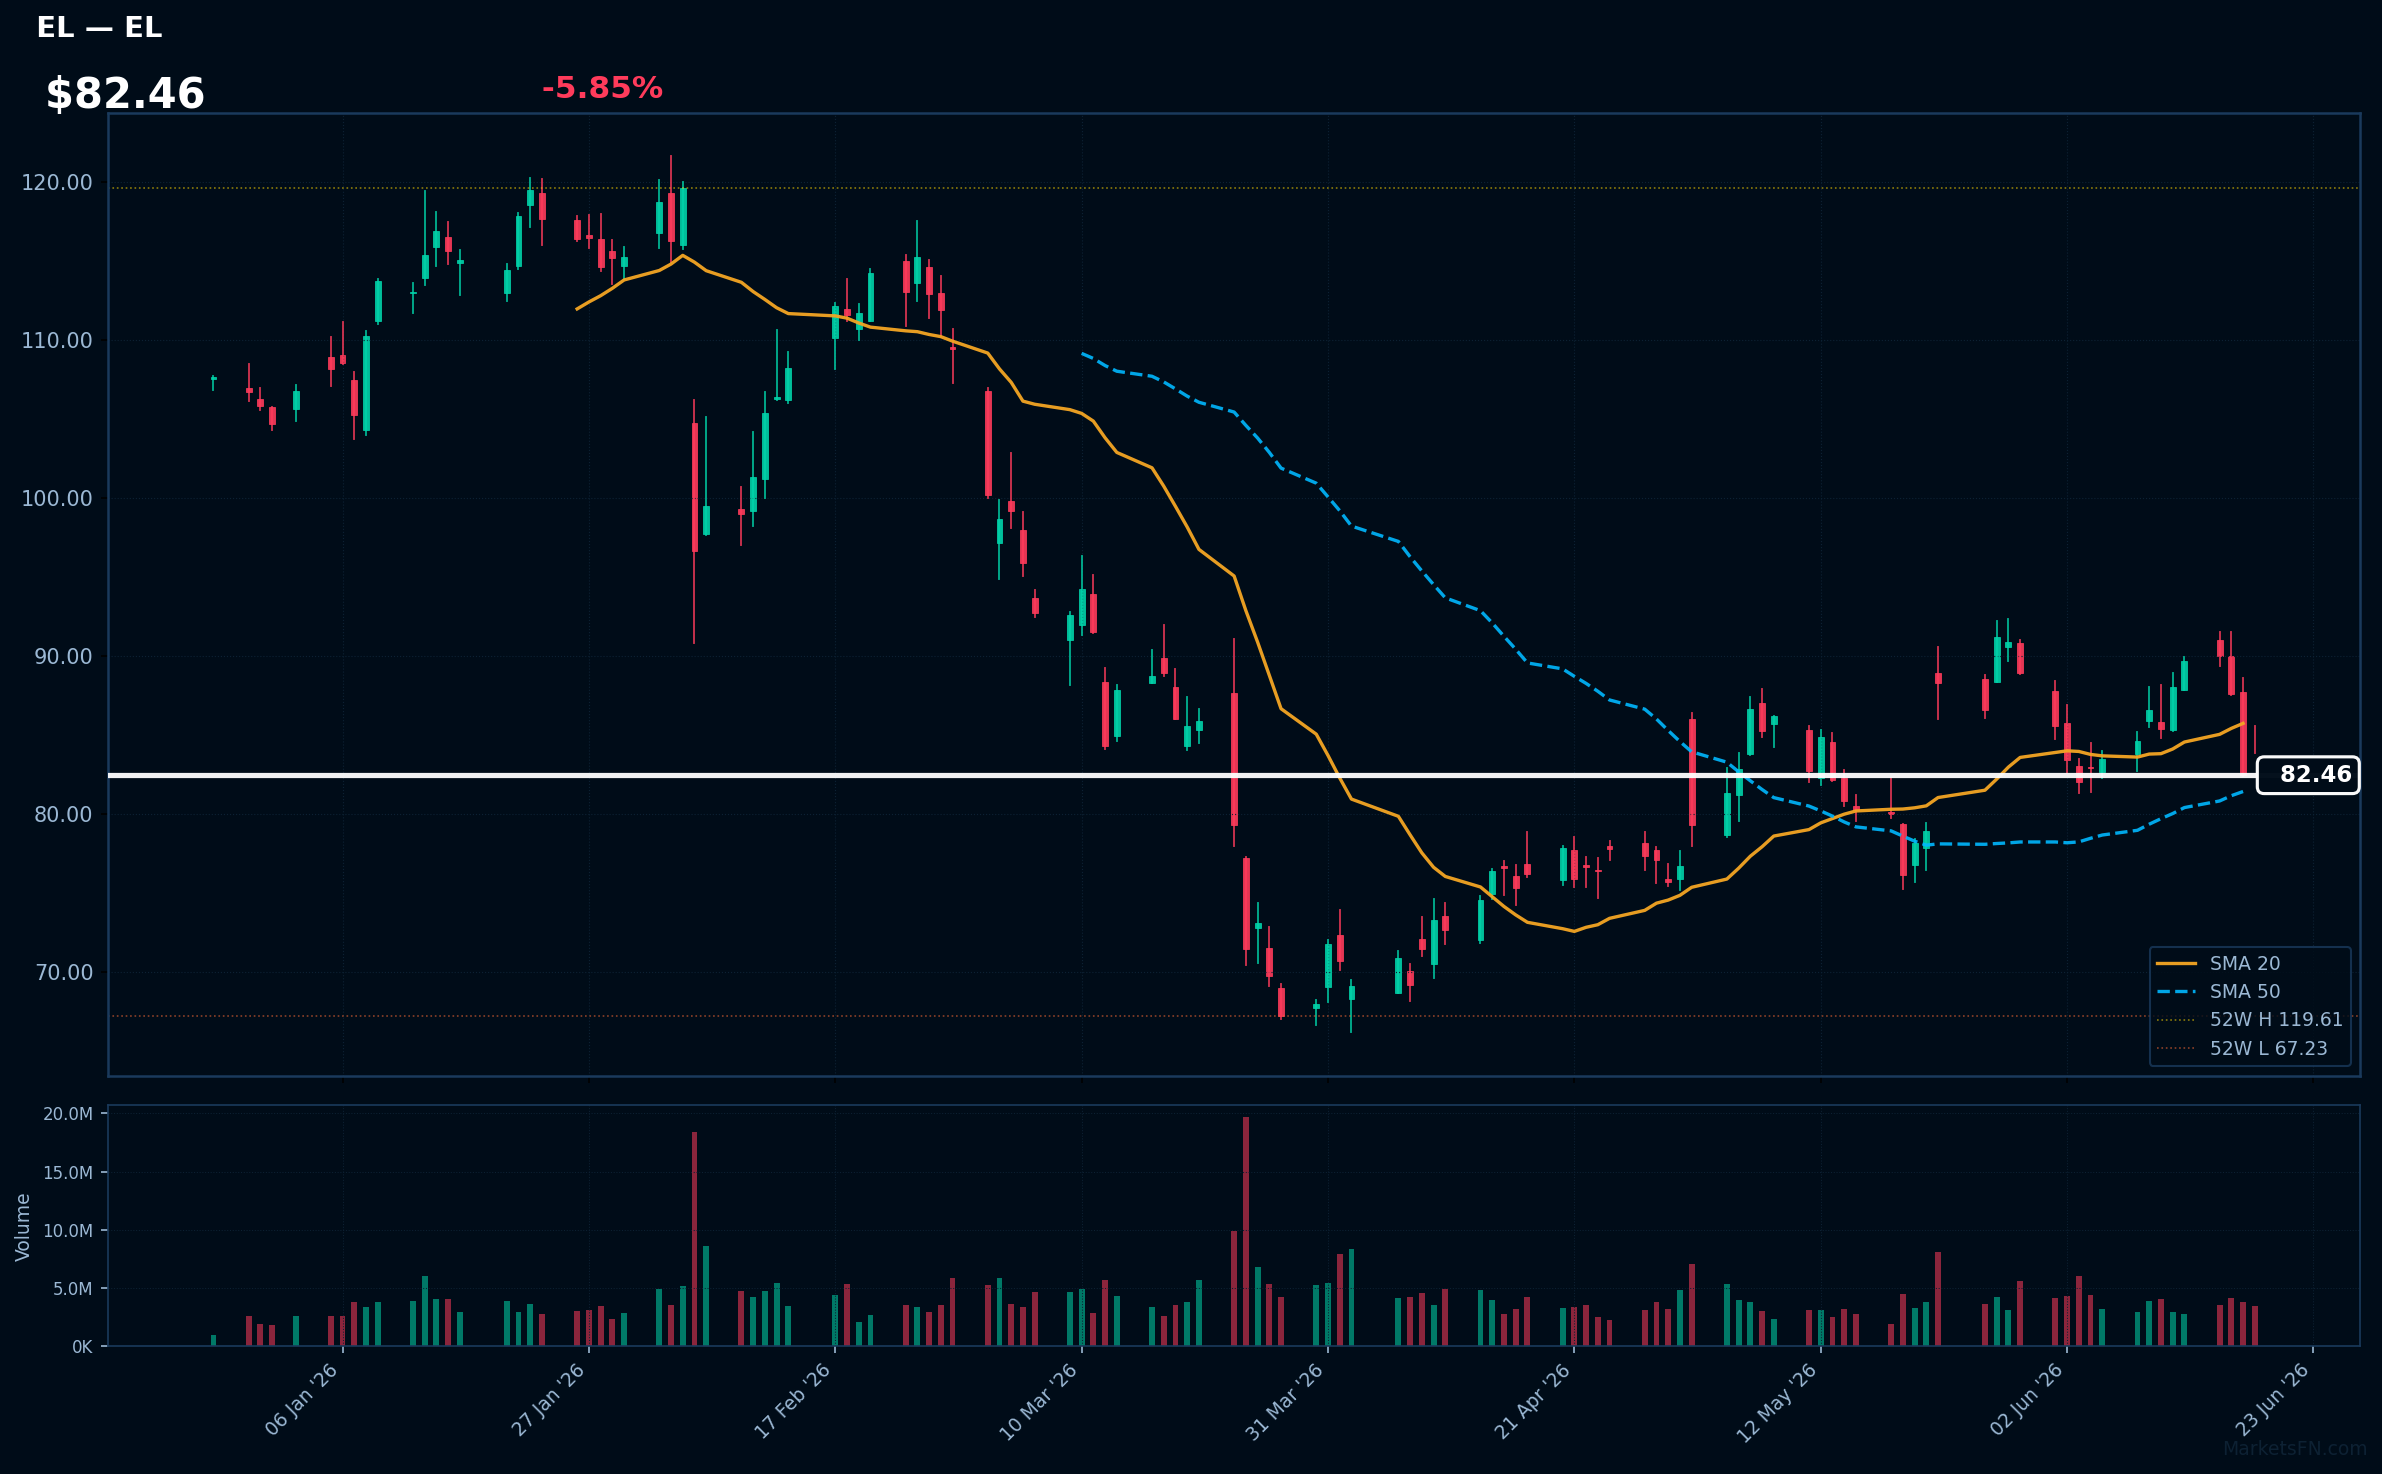Select the "SMA 50" legend label
This screenshot has height=1474, width=2382.
[x=2245, y=991]
